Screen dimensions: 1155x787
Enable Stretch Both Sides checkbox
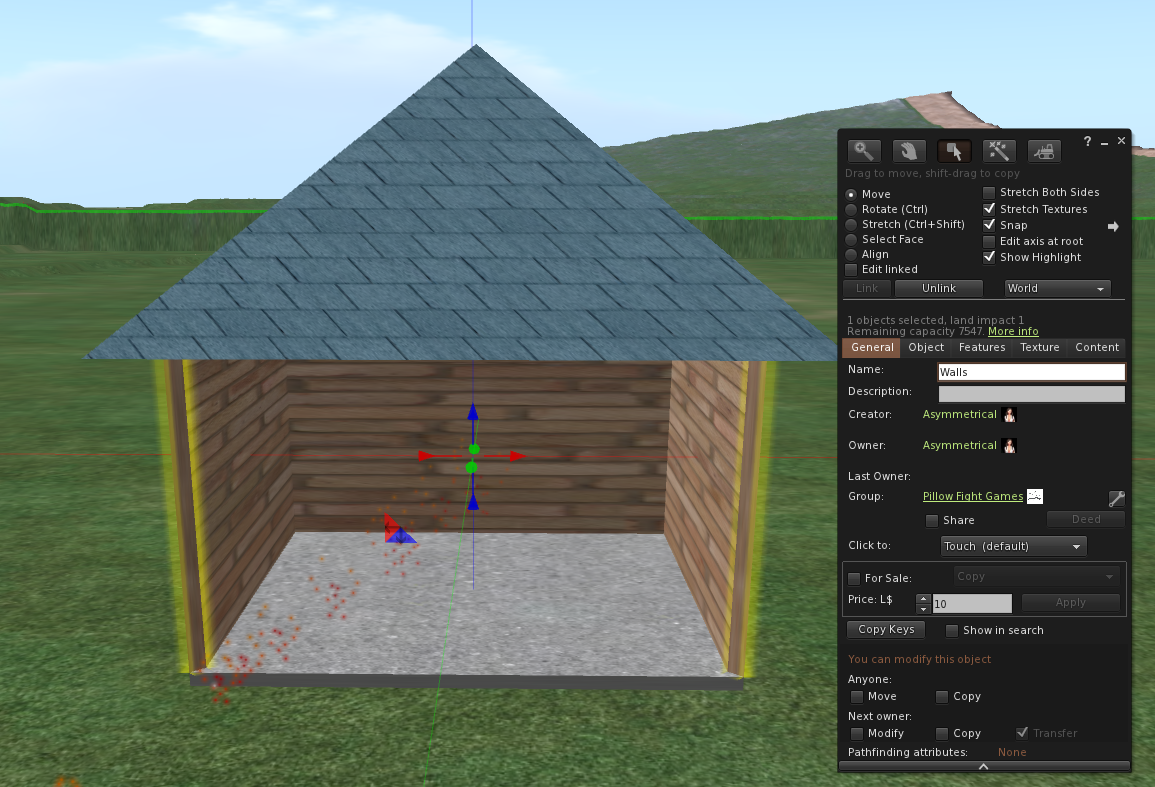point(989,193)
